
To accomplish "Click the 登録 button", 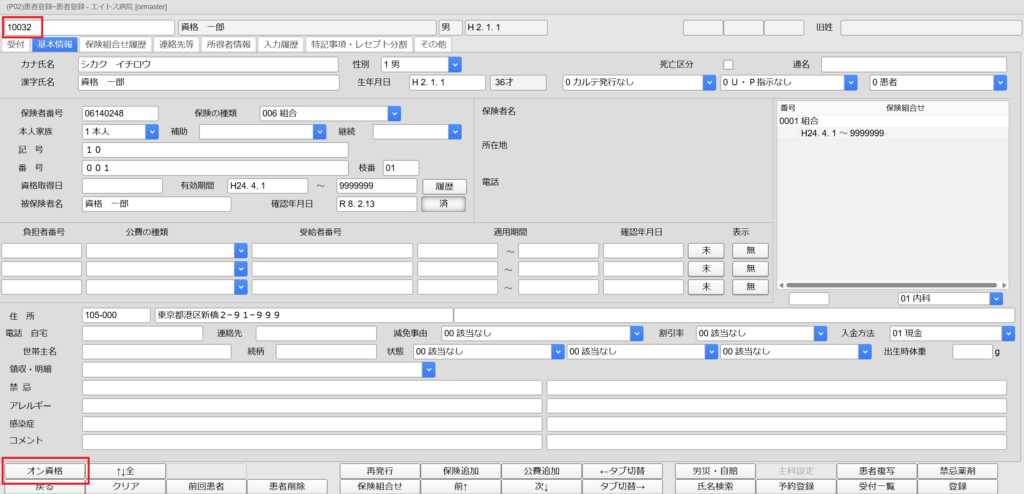I will [x=957, y=486].
